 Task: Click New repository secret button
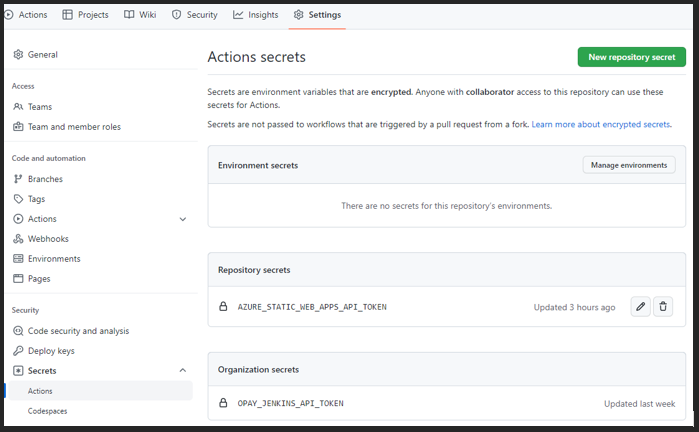[631, 57]
